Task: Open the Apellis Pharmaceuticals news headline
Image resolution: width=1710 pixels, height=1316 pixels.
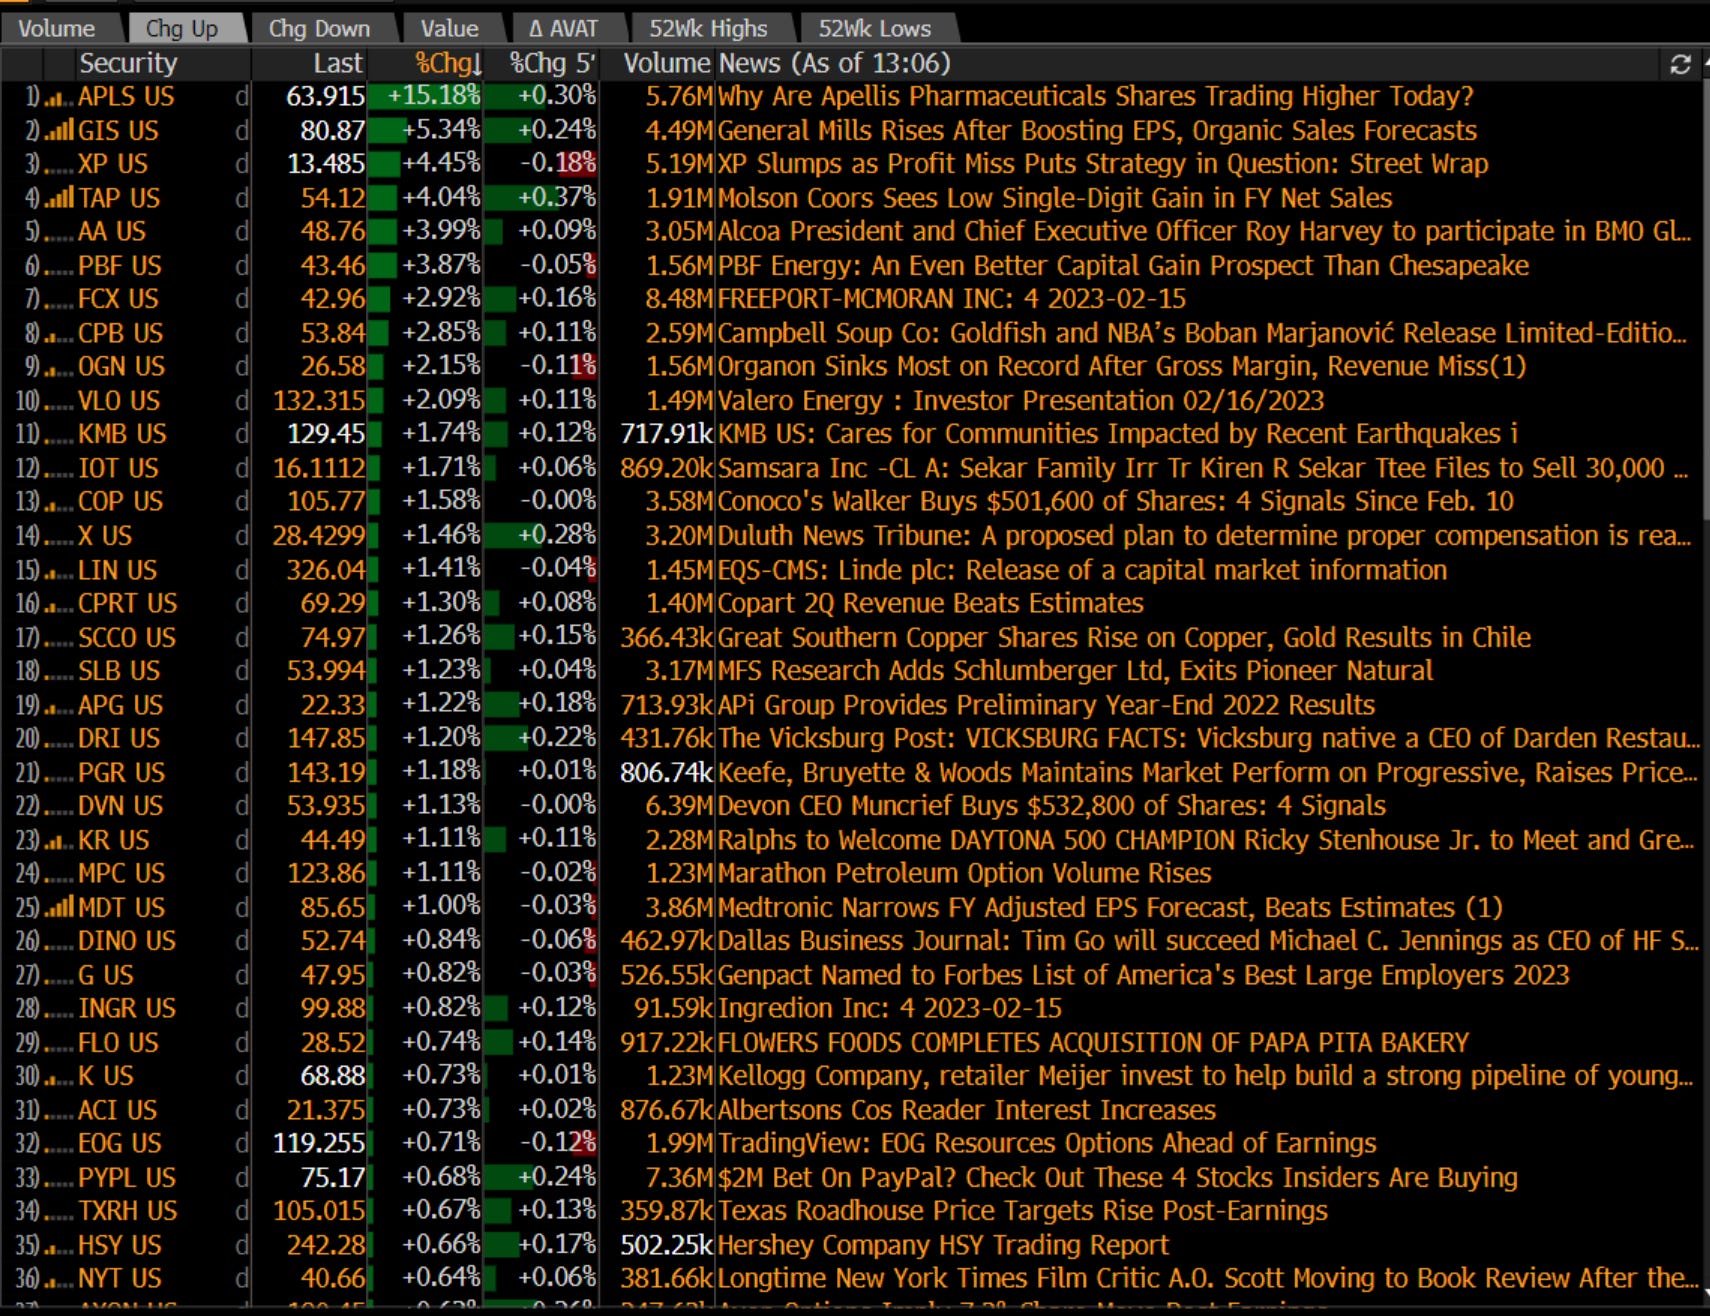Action: coord(1096,97)
